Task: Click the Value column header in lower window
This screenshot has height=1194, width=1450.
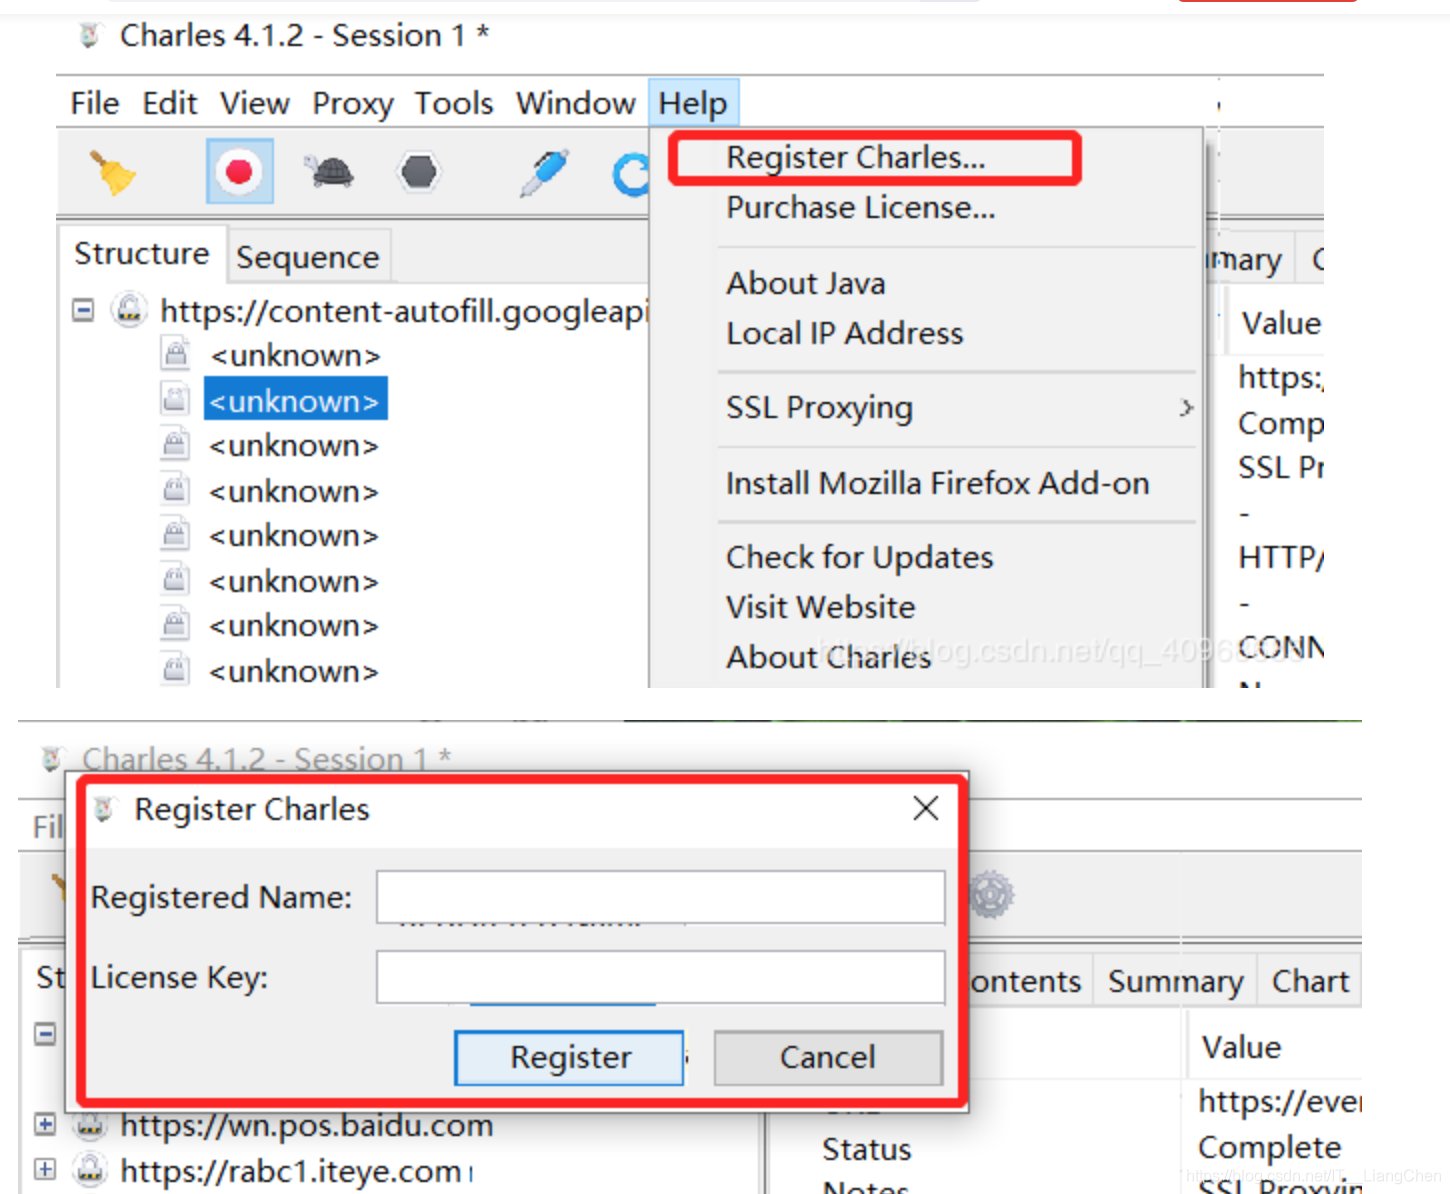Action: pos(1241,1048)
